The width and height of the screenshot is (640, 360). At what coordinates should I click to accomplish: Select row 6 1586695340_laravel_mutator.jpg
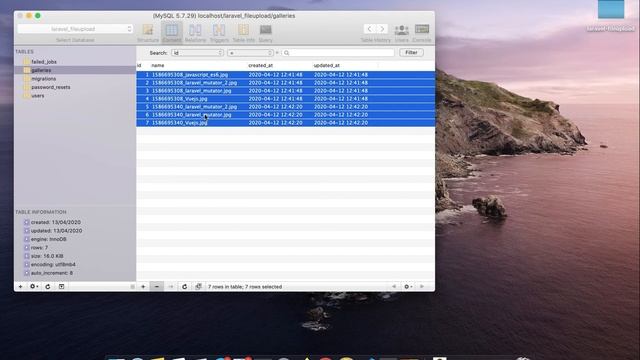[285, 115]
